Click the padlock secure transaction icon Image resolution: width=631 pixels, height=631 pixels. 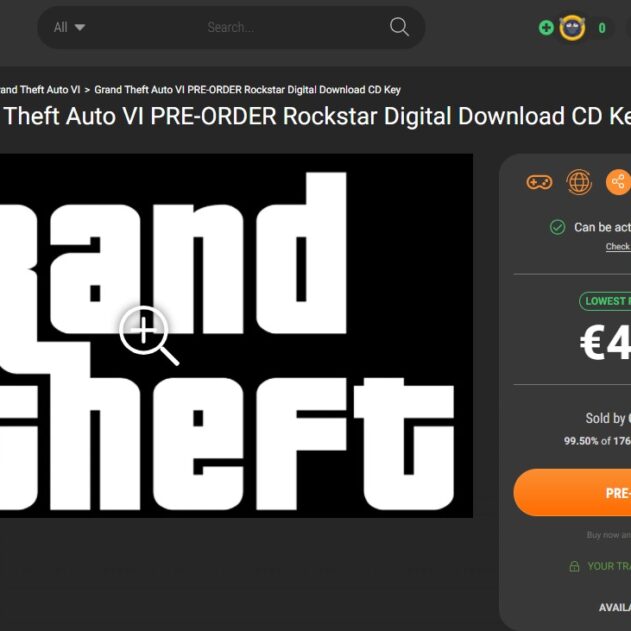tap(574, 566)
